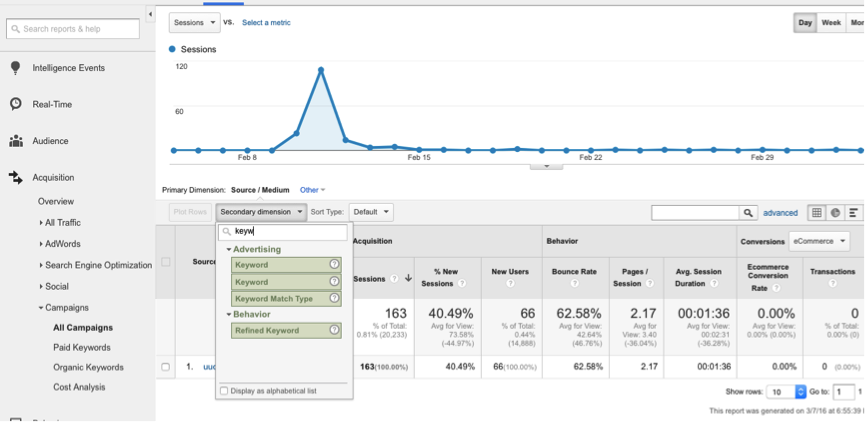865x422 pixels.
Task: Open Acquisition arrows icon
Action: point(15,177)
